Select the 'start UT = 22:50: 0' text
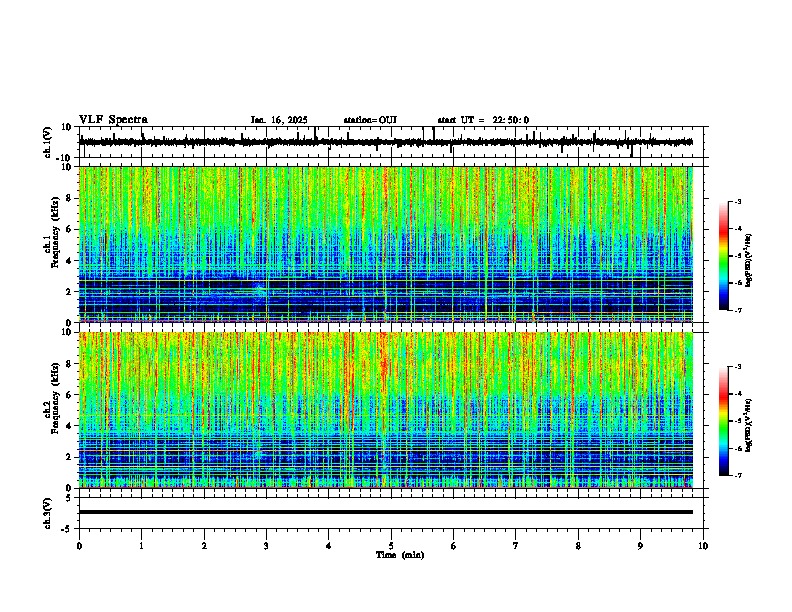This screenshot has width=792, height=612. pyautogui.click(x=483, y=120)
